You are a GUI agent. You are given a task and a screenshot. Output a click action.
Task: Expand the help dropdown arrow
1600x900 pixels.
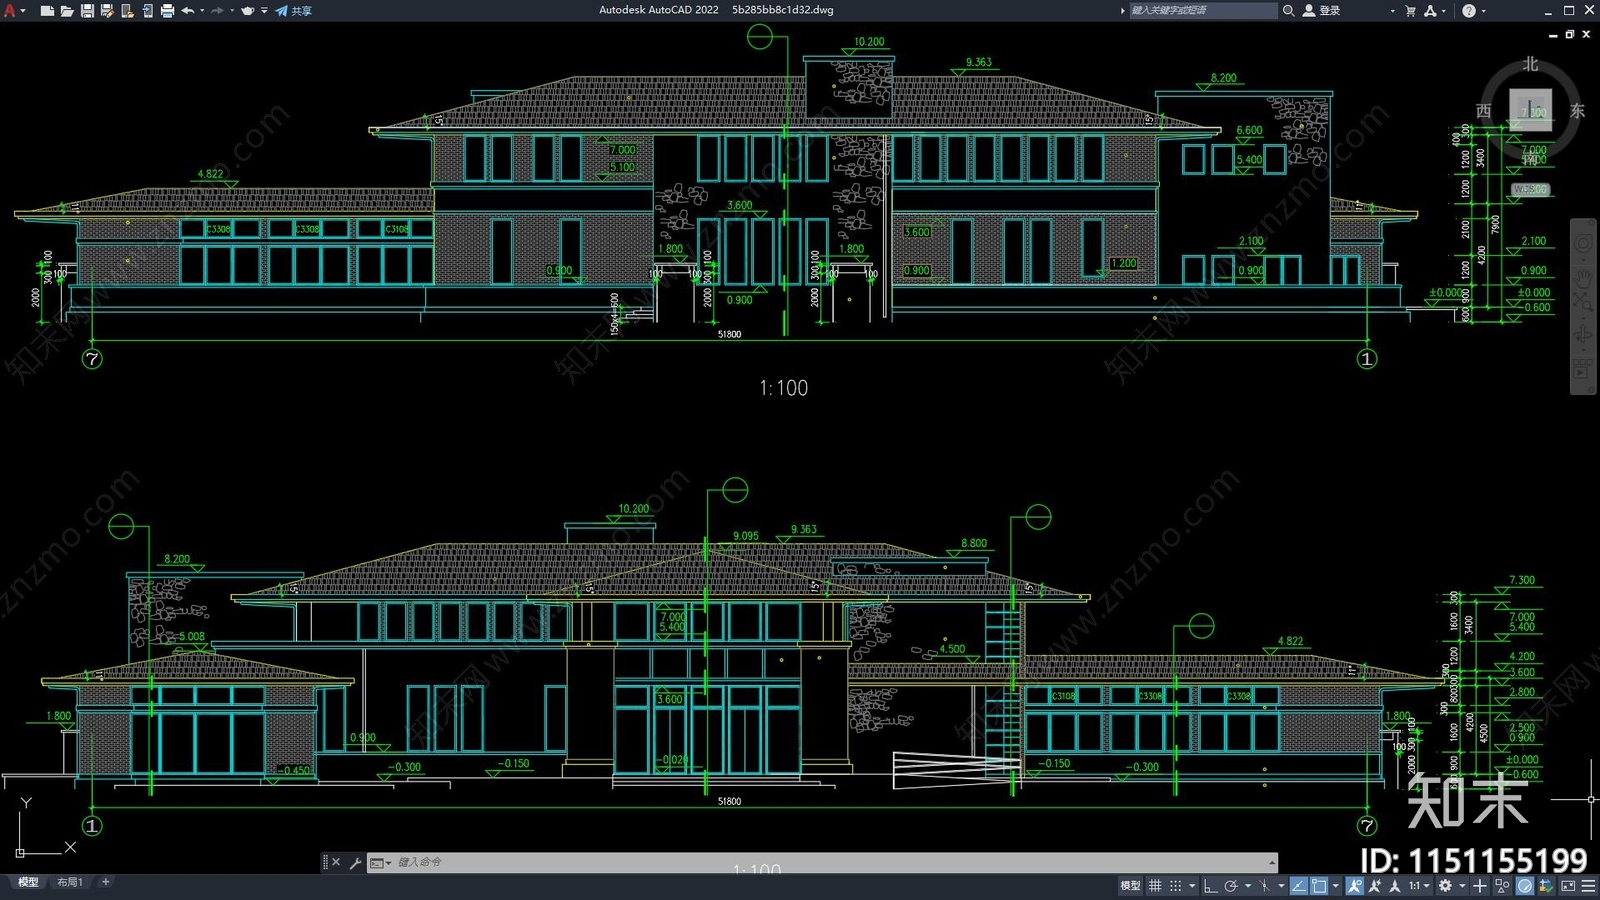(1483, 11)
